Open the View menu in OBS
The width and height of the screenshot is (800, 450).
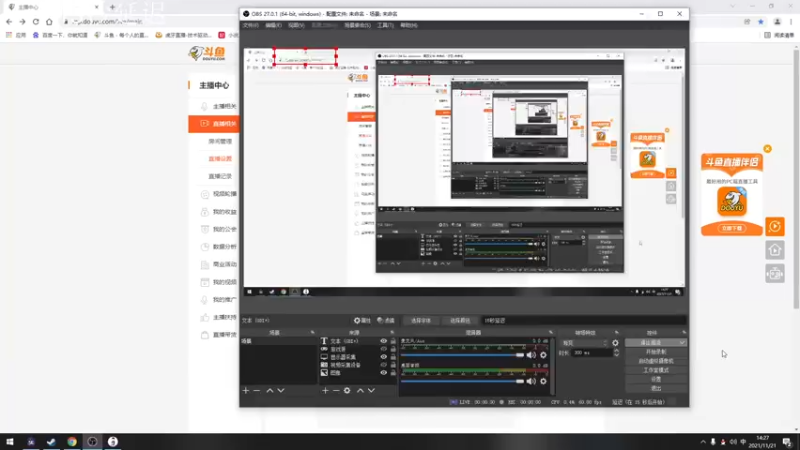click(x=296, y=26)
